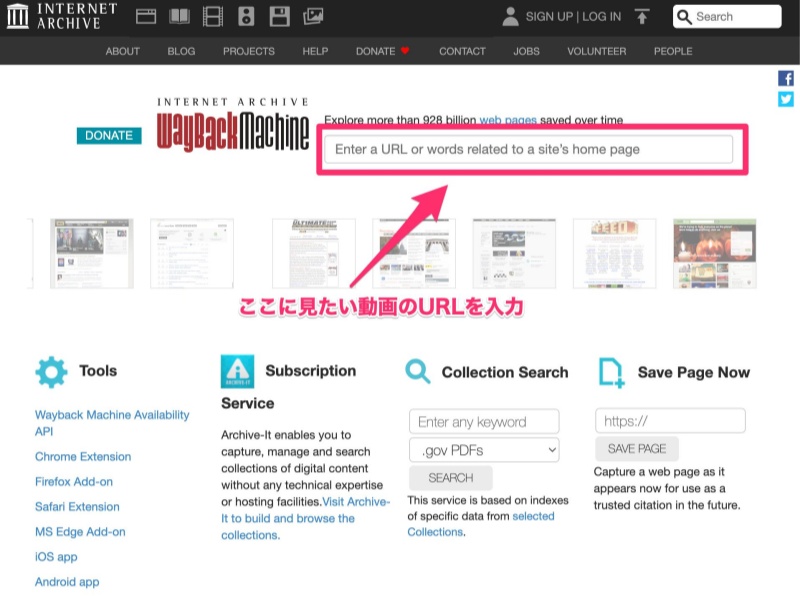
Task: Click the upload arrow icon
Action: 641,16
